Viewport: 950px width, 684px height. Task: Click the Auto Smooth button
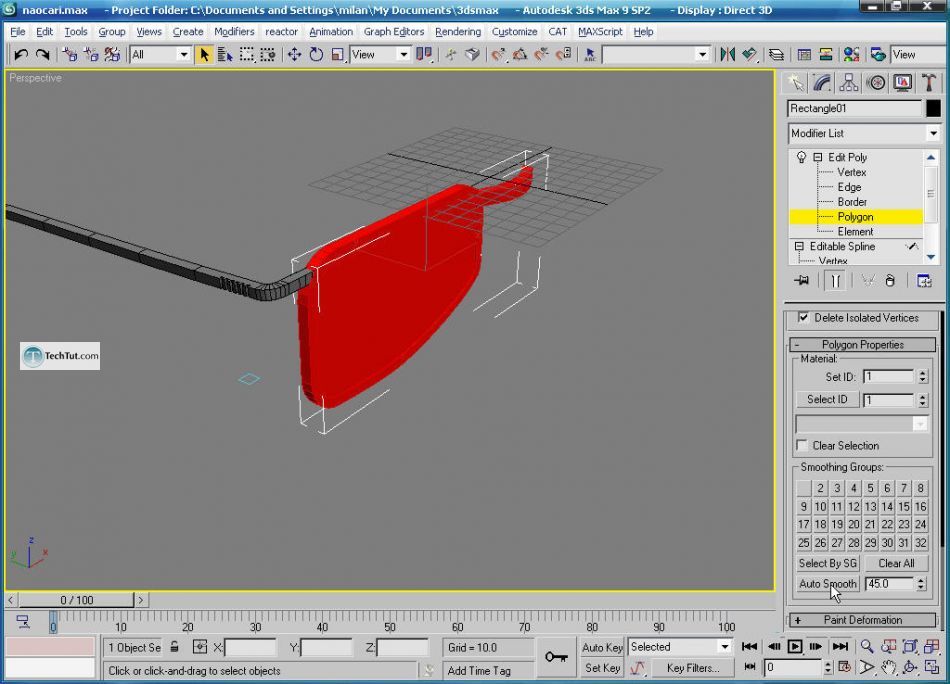point(827,583)
